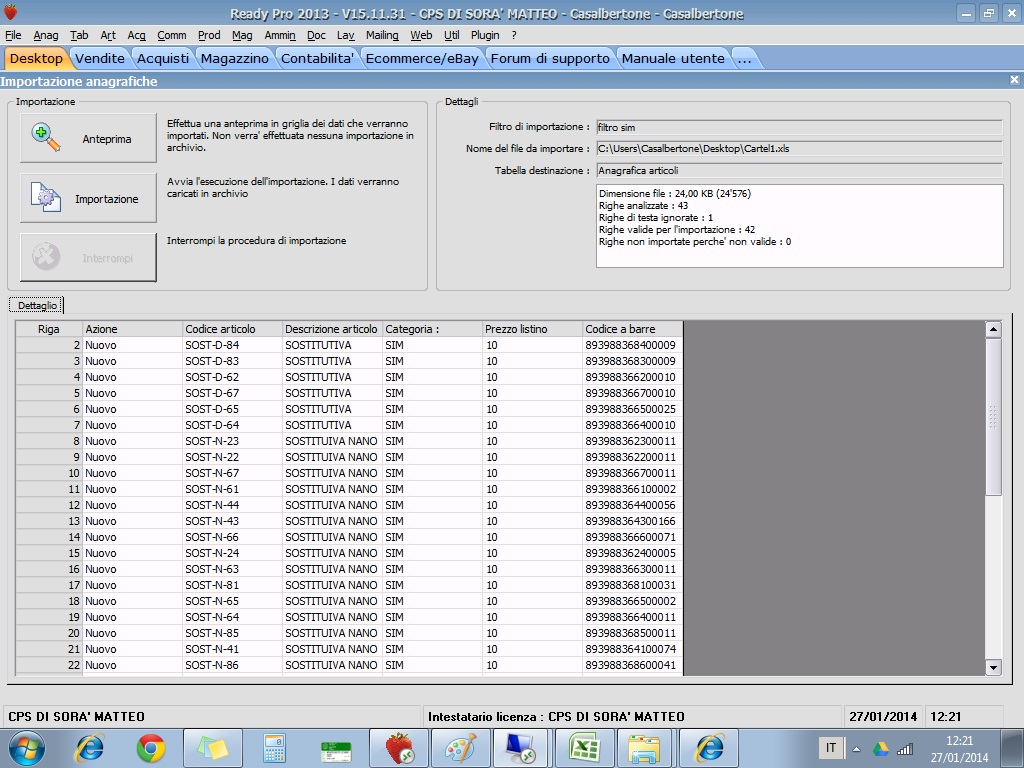Click the Ready Pro strawberry title icon
Viewport: 1024px width, 768px height.
10,12
